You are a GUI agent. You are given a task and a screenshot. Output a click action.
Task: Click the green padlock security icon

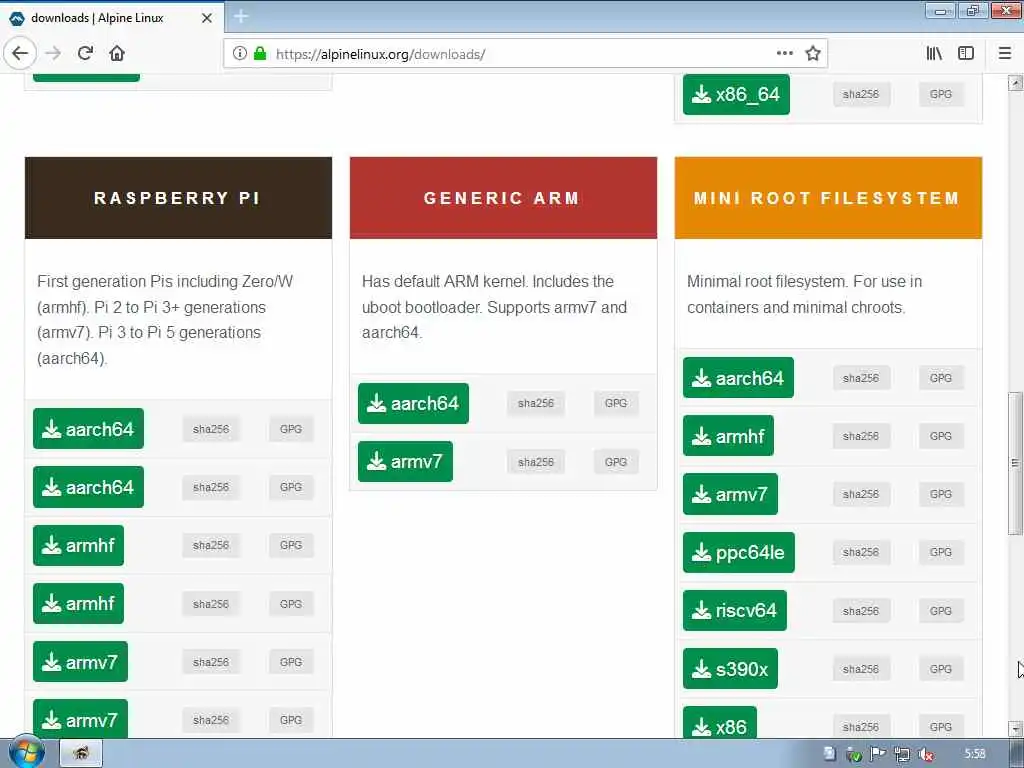pos(260,54)
